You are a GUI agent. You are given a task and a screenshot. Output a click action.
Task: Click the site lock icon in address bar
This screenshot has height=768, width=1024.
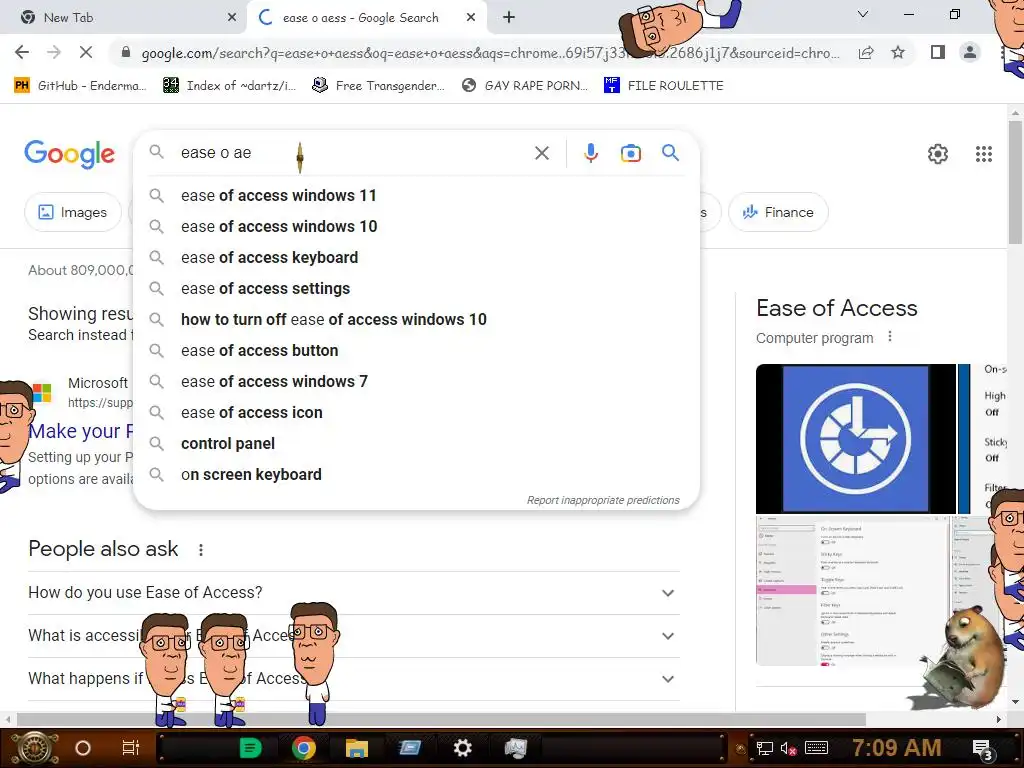click(x=126, y=52)
